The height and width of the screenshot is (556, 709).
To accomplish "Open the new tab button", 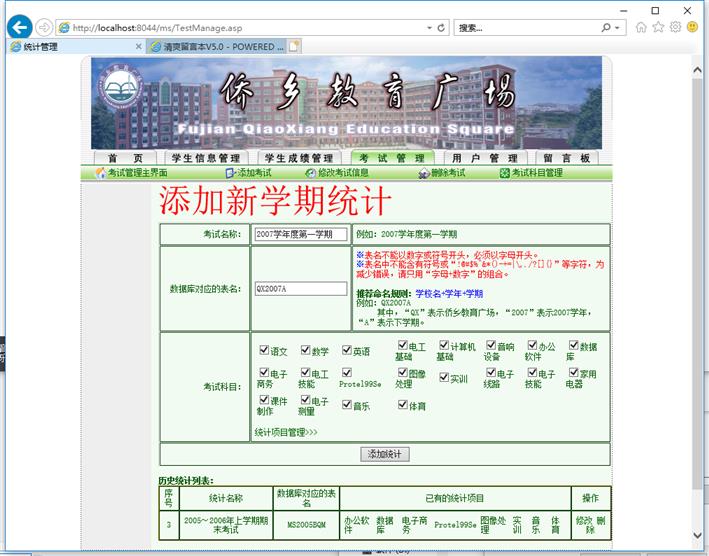I will 295,46.
